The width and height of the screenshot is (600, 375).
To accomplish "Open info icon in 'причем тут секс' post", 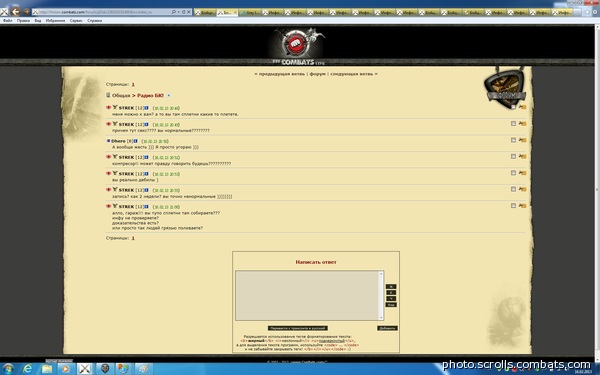I will tap(146, 124).
